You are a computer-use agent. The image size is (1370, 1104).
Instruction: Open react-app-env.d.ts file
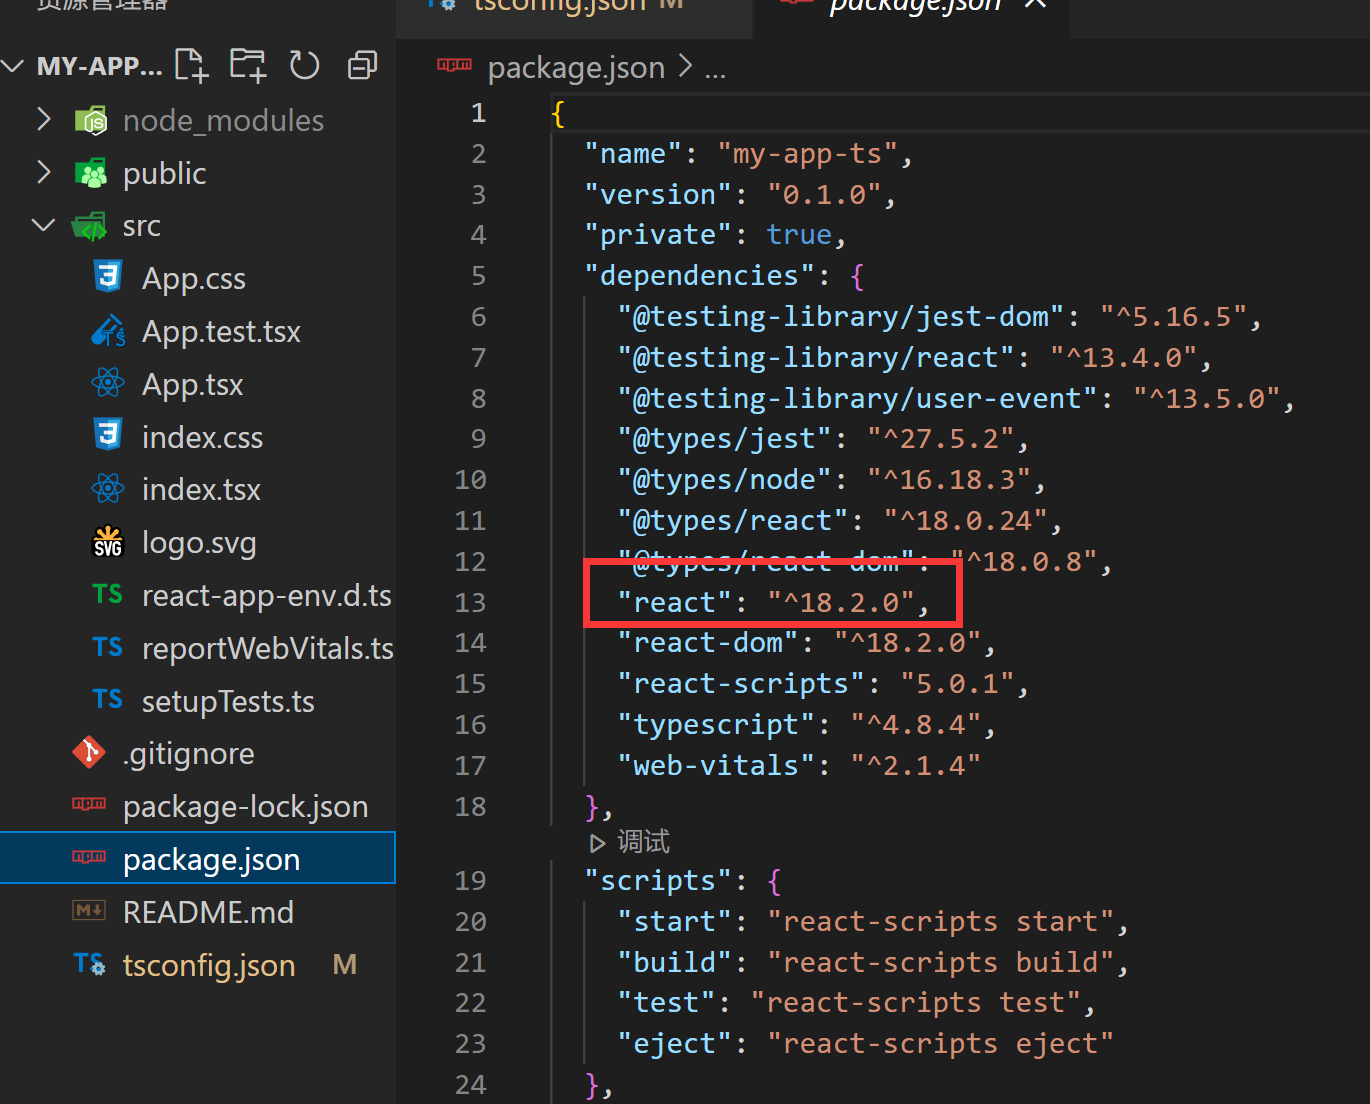(x=266, y=596)
